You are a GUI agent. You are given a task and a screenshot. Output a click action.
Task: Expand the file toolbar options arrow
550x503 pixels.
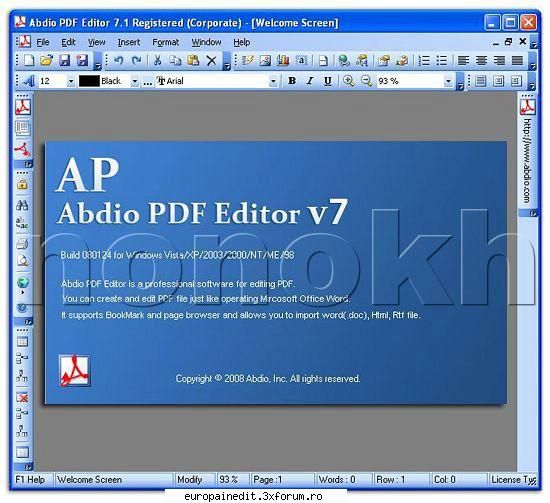98,61
